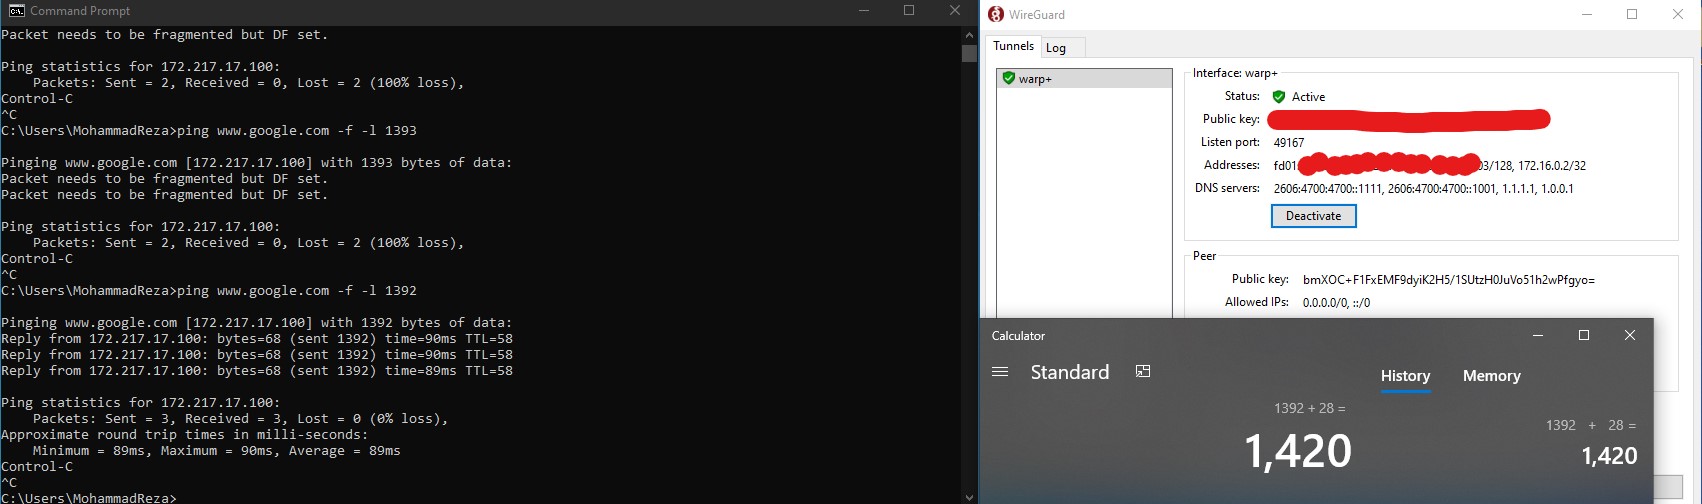Click the Command Prompt scrollbar down arrow

pyautogui.click(x=969, y=496)
